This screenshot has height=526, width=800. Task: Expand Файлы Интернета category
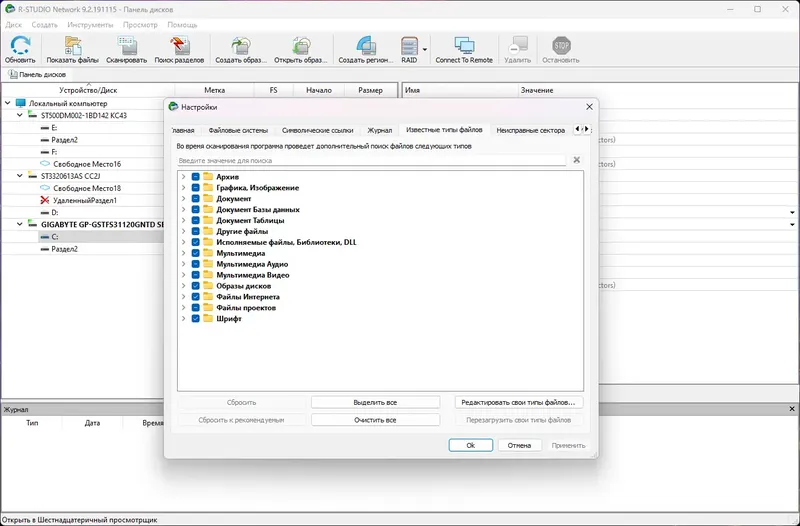[x=183, y=296]
